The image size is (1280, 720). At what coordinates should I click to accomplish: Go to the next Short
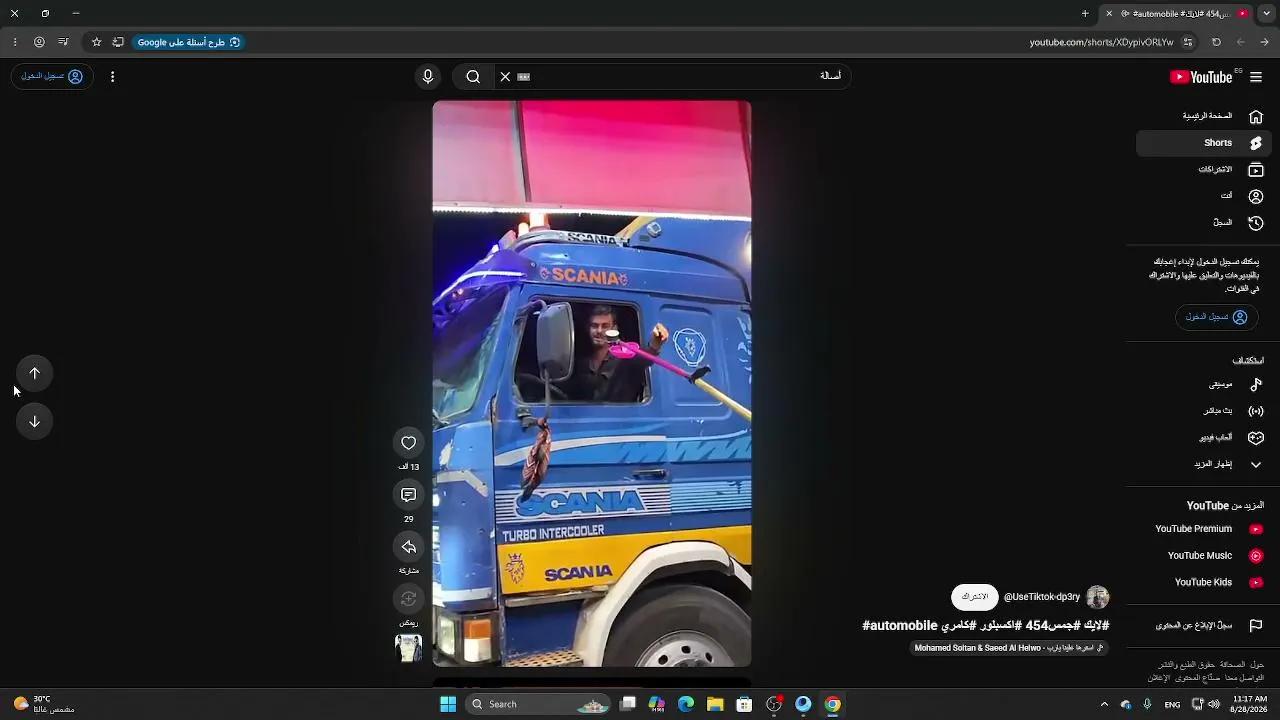[34, 421]
